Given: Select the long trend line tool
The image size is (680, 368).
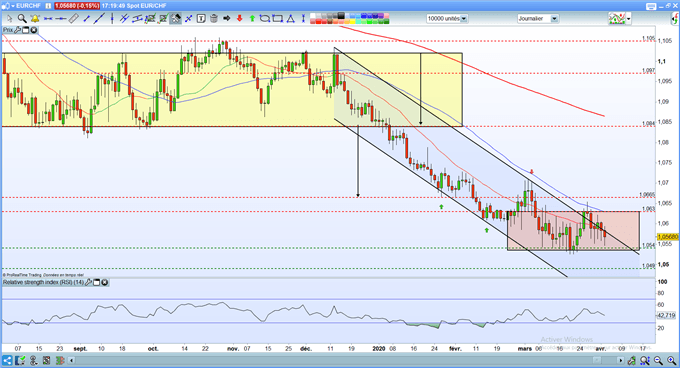Looking at the screenshot, I should [x=100, y=18].
